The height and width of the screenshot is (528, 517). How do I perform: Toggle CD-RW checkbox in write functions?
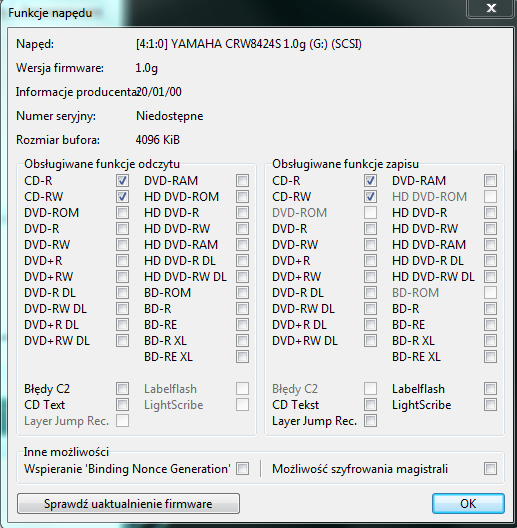(x=370, y=196)
